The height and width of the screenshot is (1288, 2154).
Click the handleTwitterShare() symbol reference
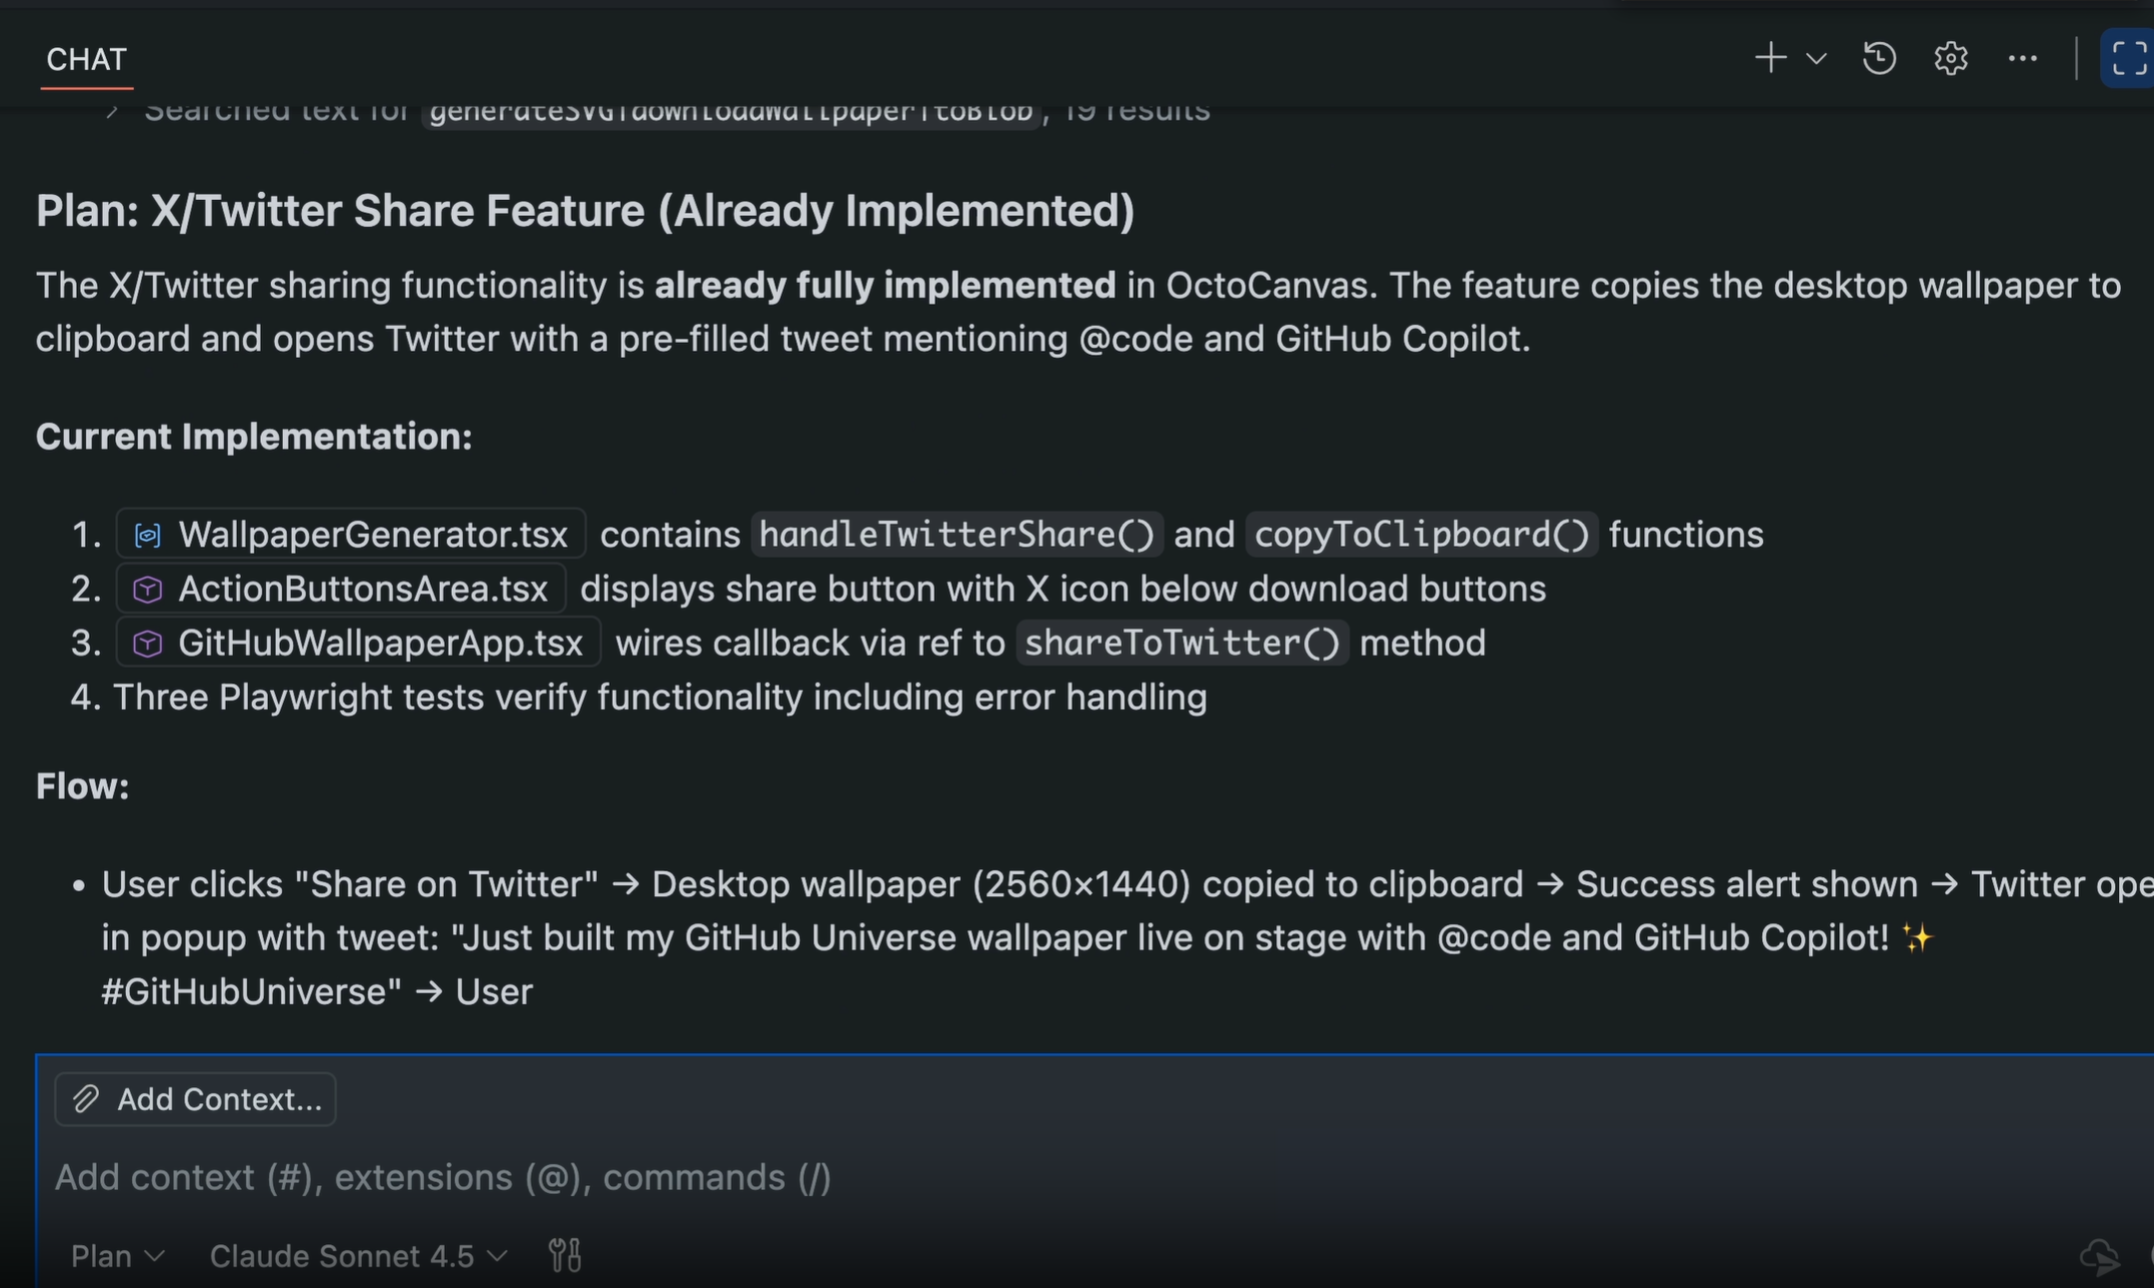pos(957,535)
